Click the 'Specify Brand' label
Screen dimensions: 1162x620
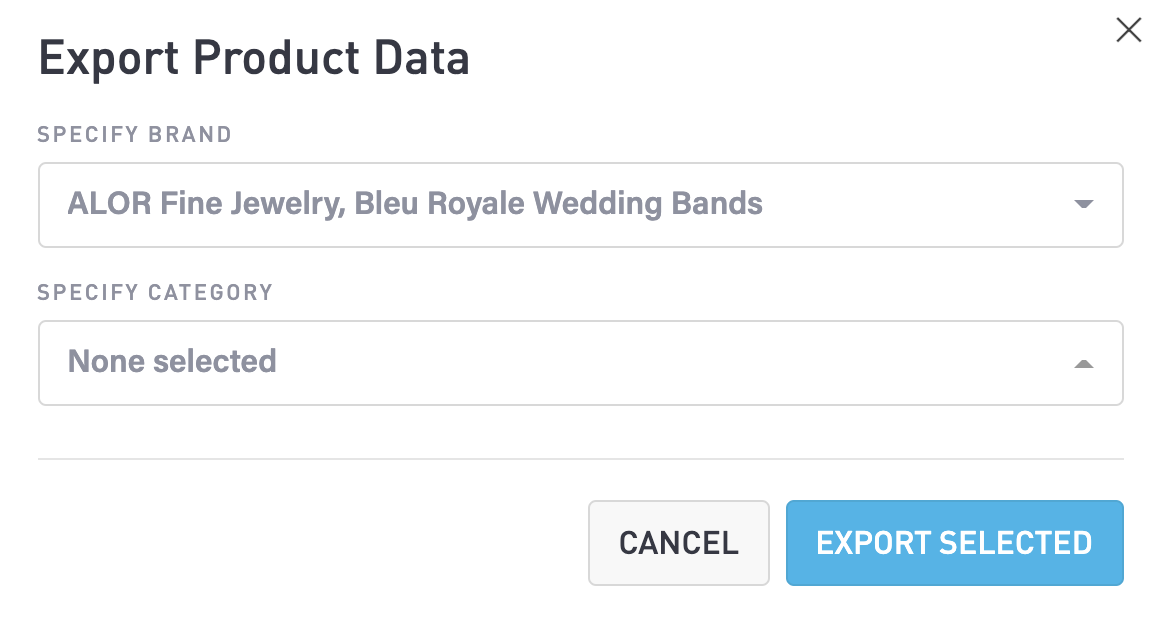[x=135, y=134]
